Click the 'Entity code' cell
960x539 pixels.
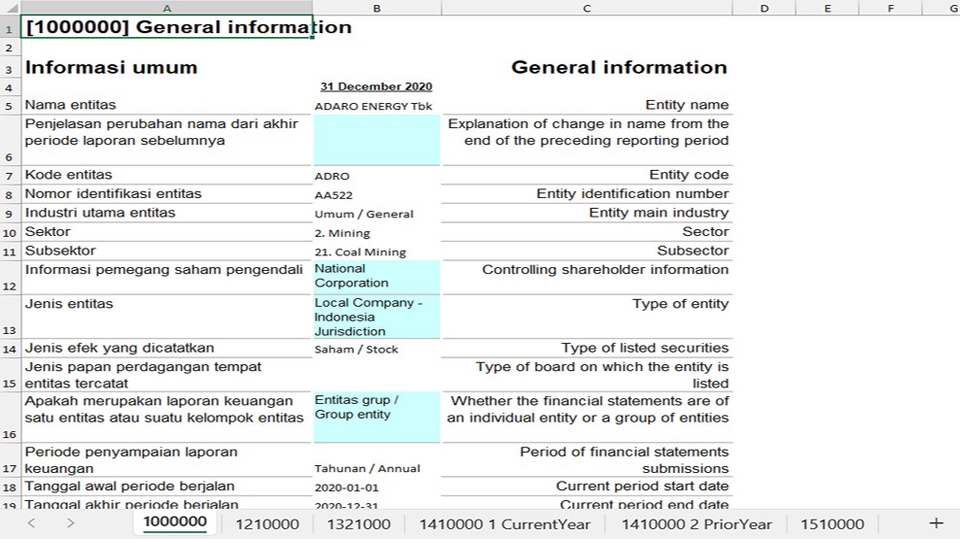(x=587, y=175)
